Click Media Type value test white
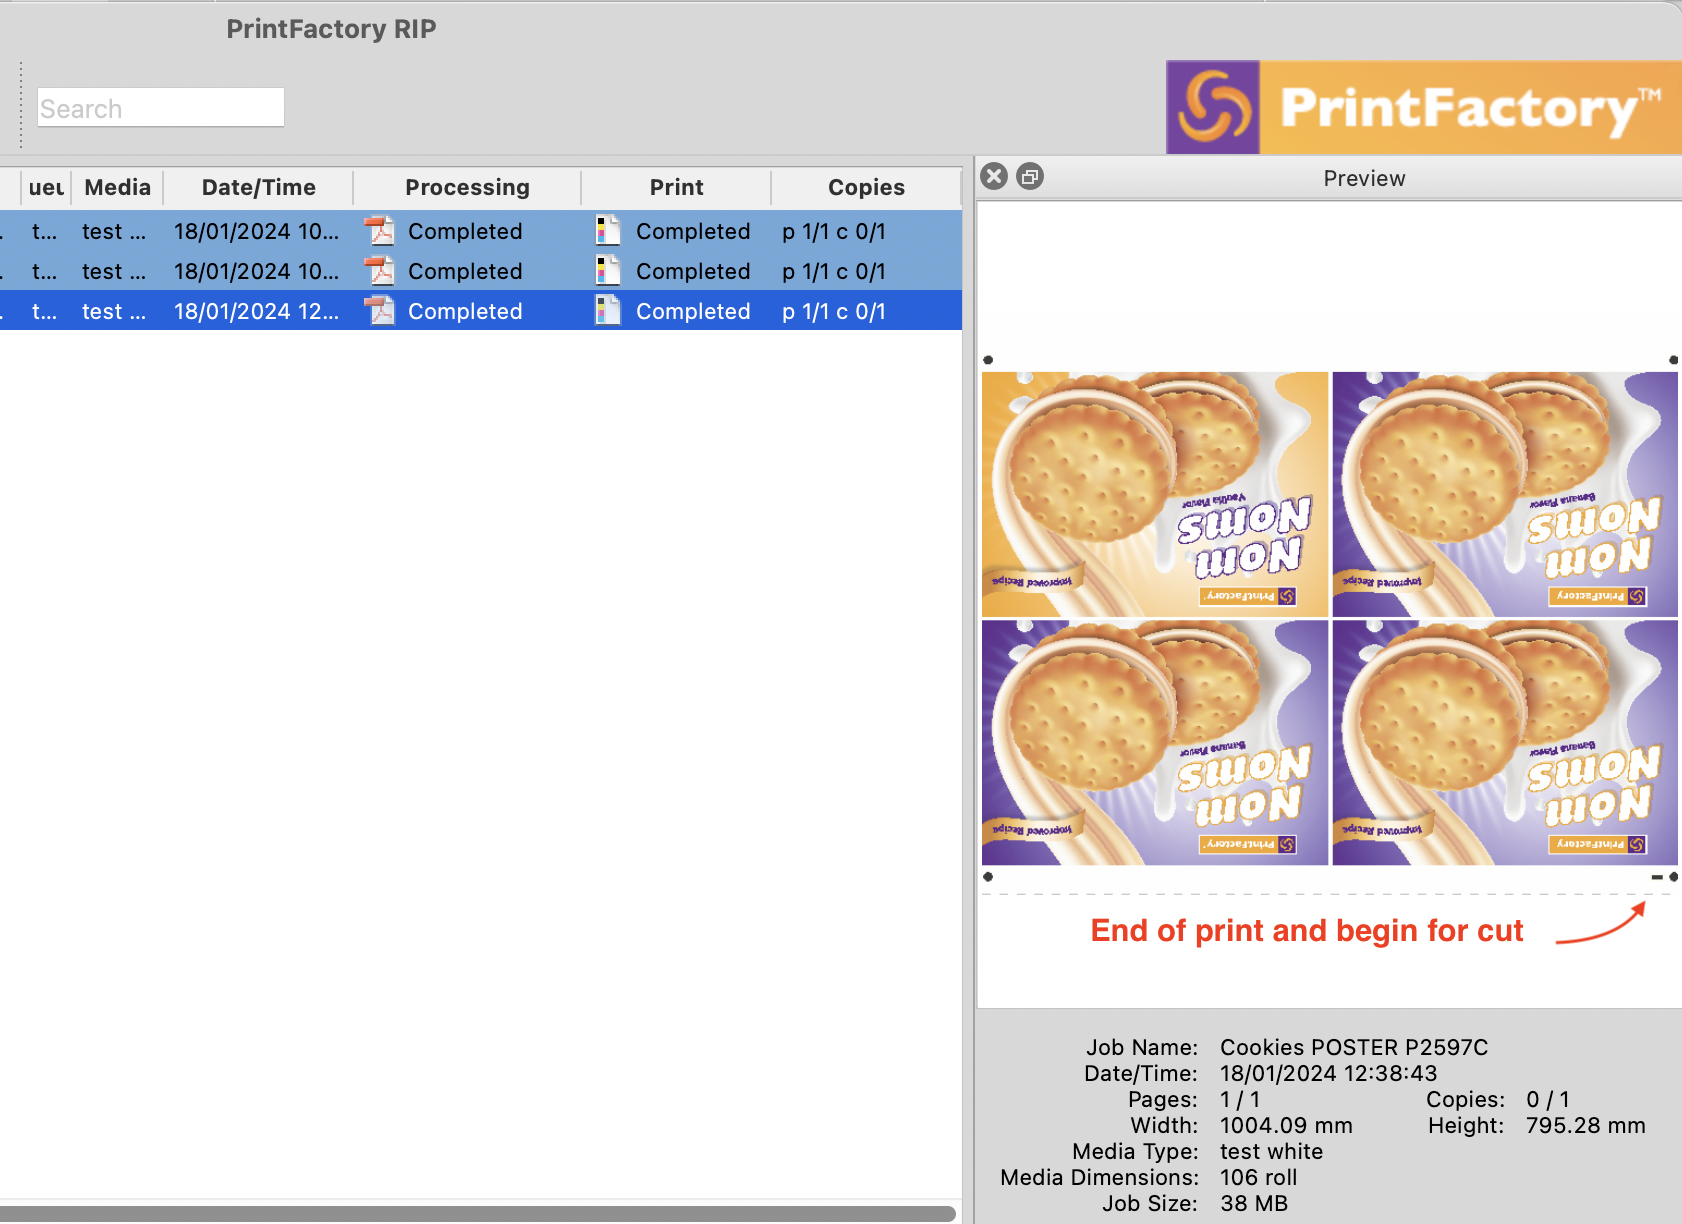1682x1224 pixels. [x=1271, y=1151]
